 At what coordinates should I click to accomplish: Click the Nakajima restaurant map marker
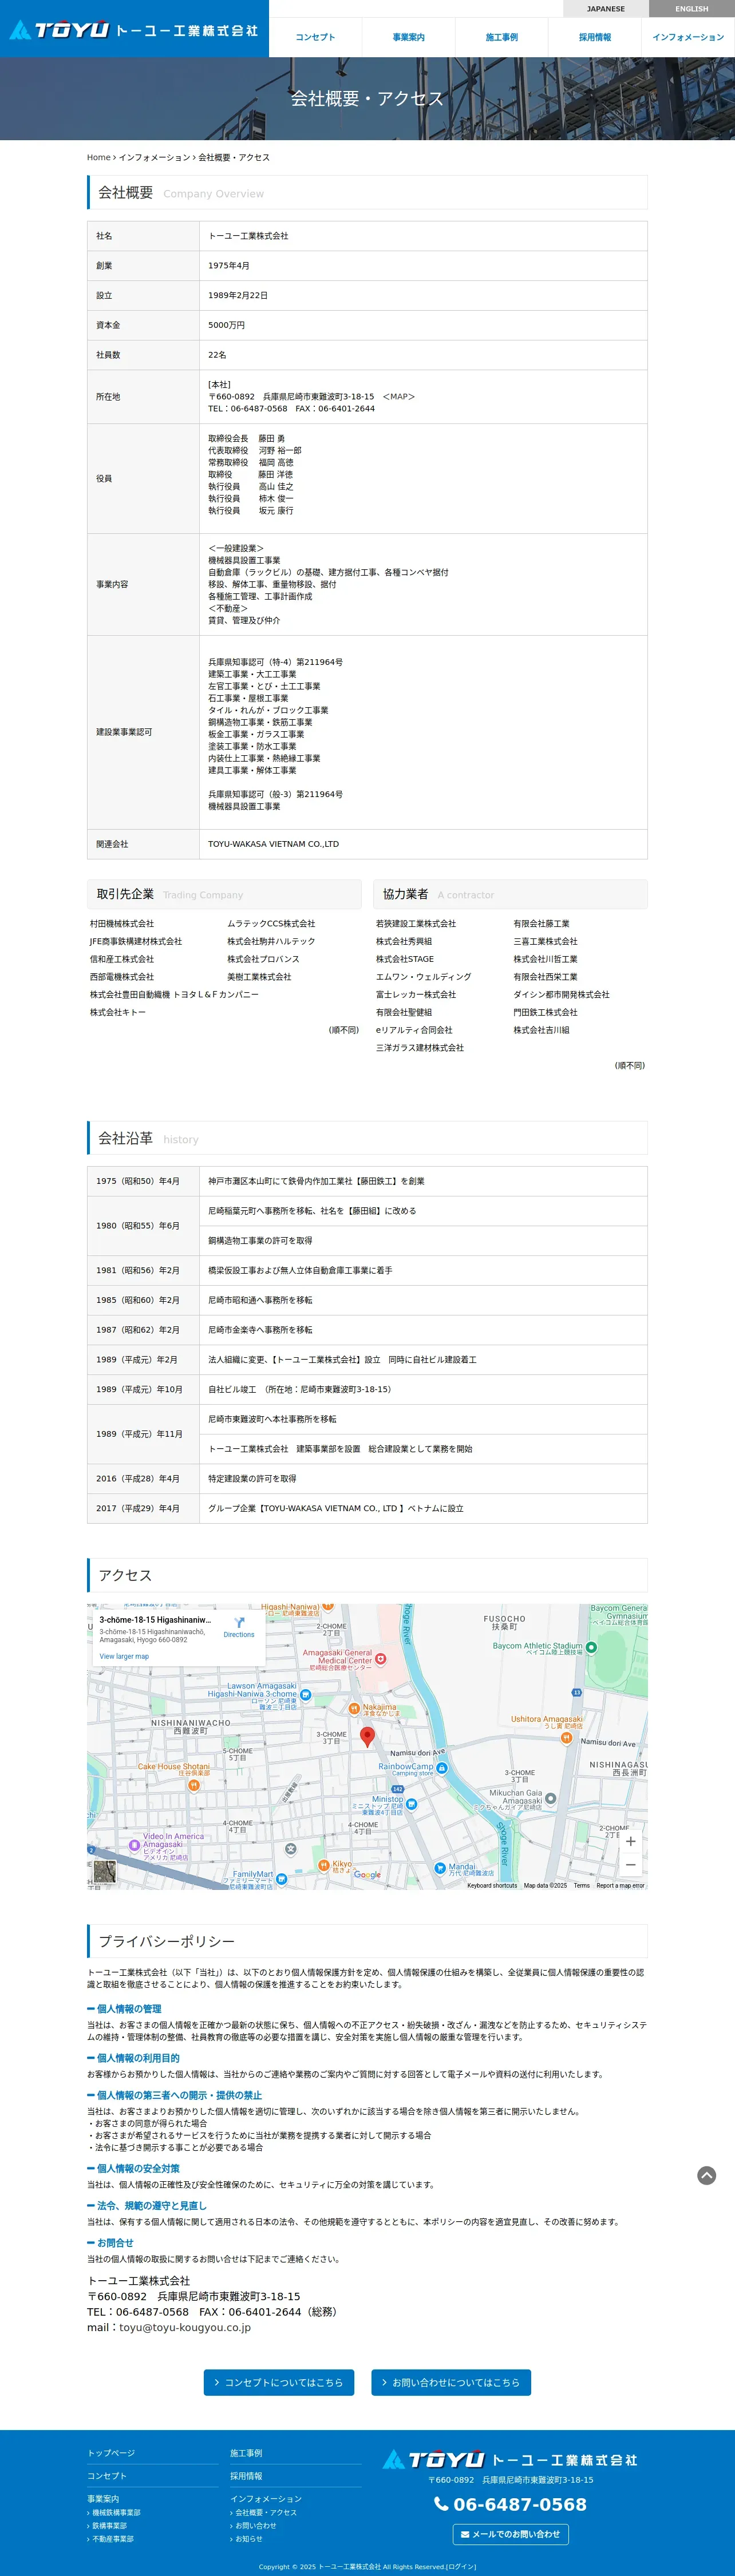[x=354, y=1708]
